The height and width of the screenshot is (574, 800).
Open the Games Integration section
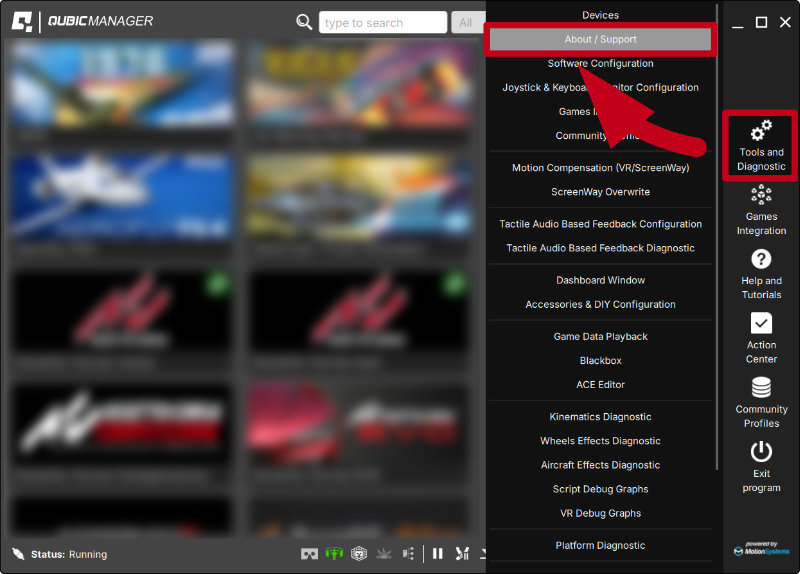pos(761,210)
